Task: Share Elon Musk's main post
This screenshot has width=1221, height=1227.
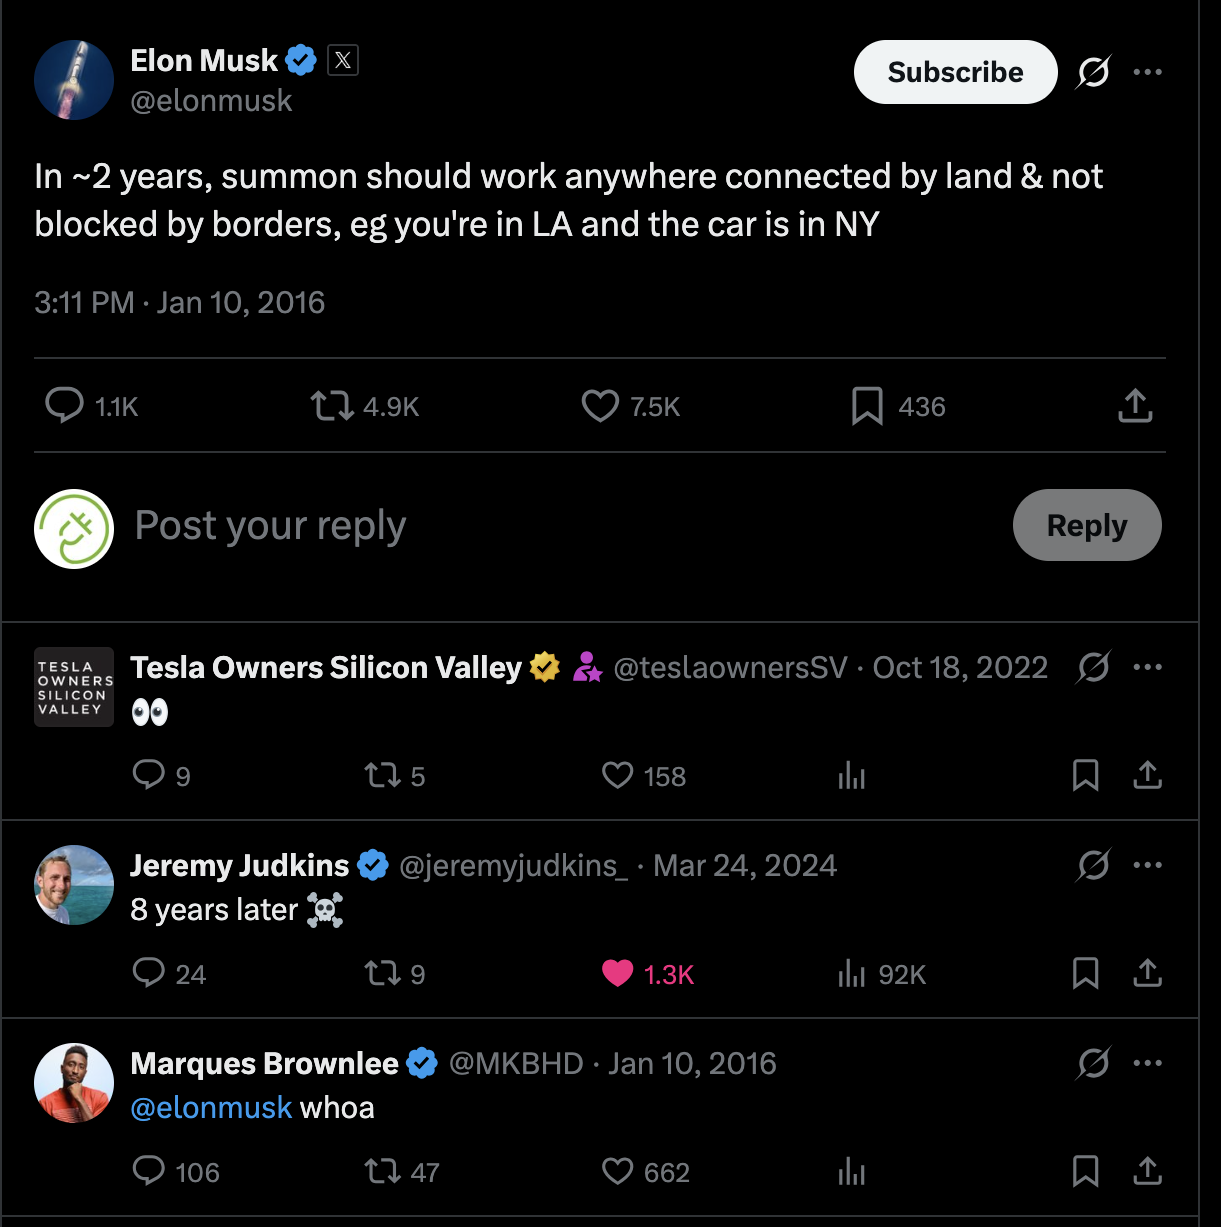Action: pyautogui.click(x=1135, y=406)
